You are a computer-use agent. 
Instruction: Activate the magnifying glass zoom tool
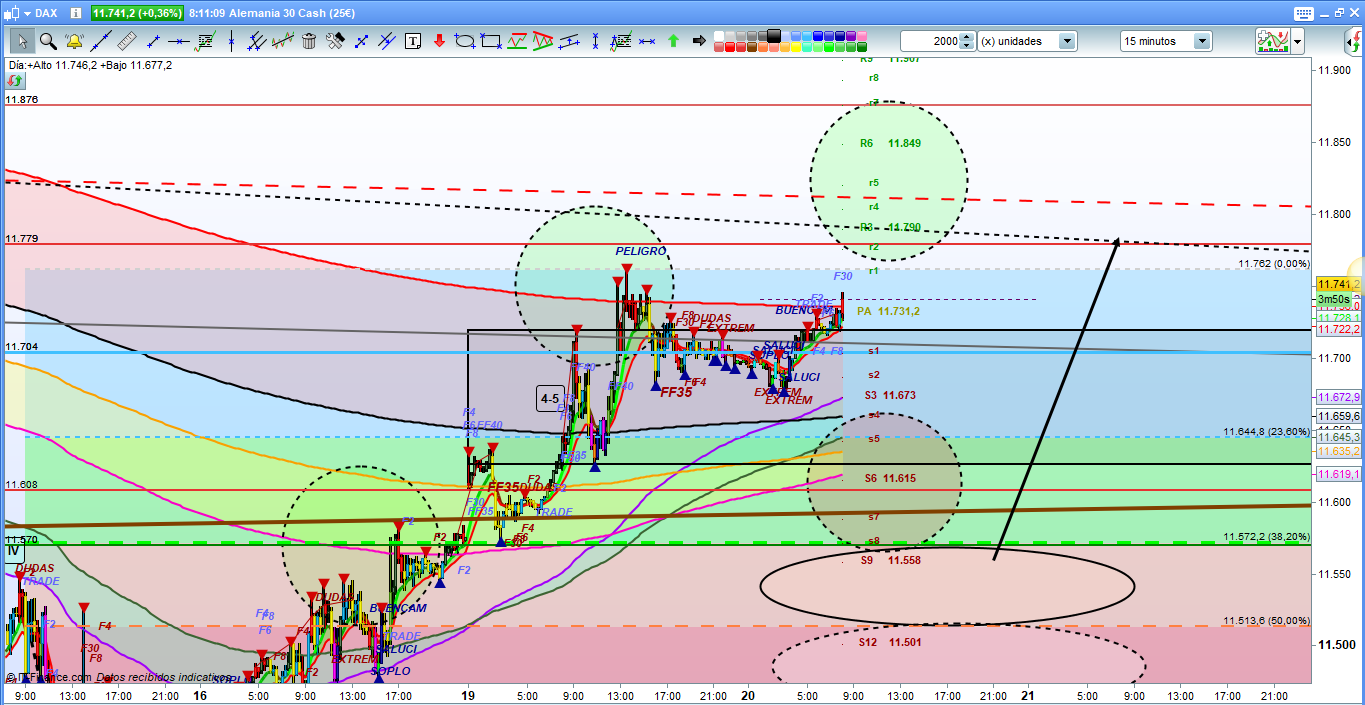[47, 41]
